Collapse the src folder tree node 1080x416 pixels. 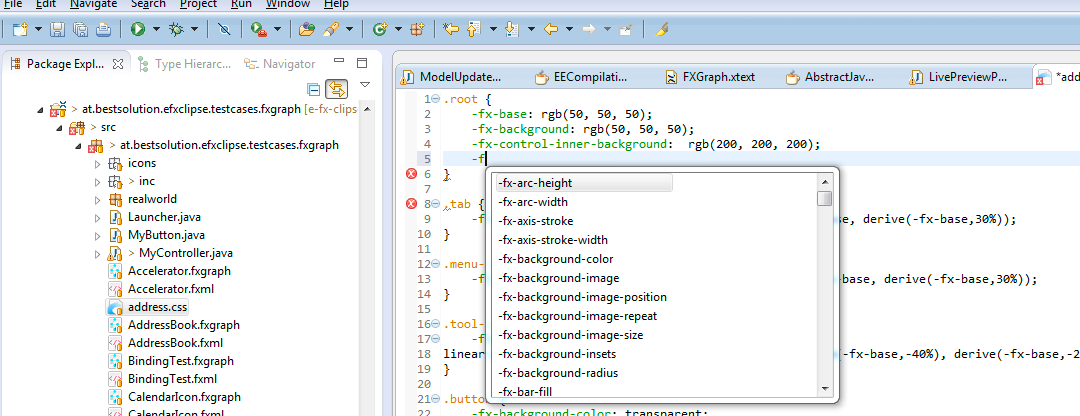pos(59,127)
